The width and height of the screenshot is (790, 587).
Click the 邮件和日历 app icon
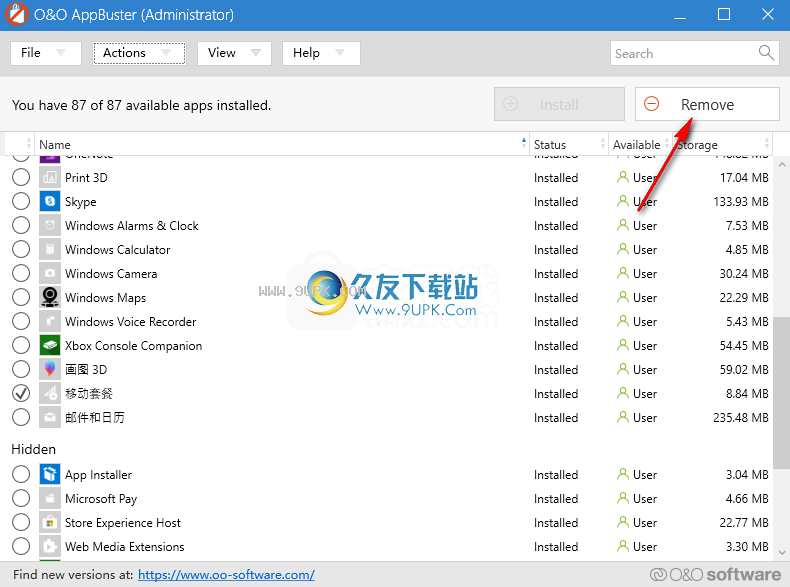click(x=50, y=417)
